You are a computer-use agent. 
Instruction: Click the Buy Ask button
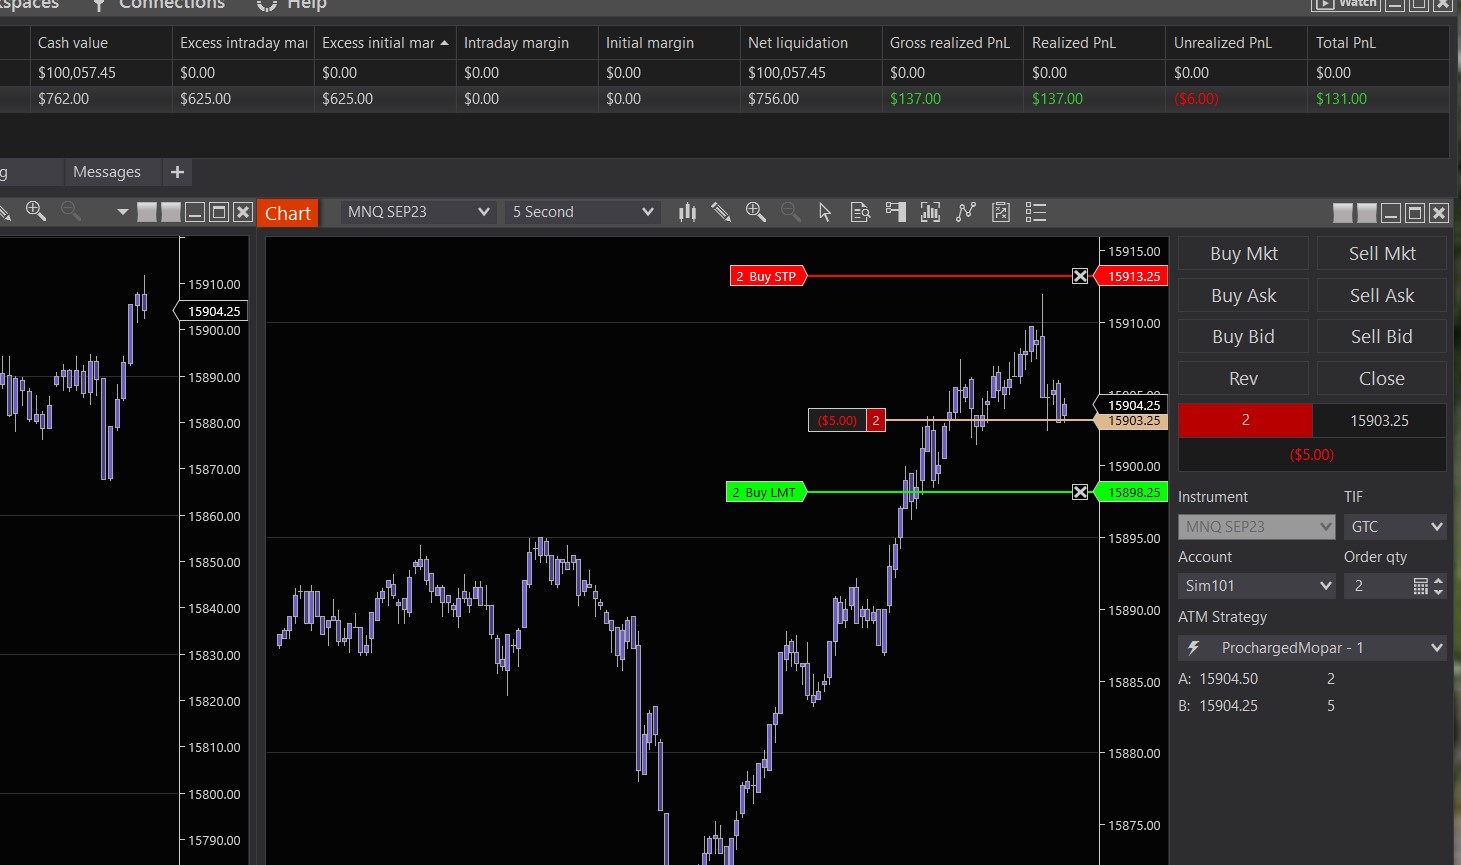pos(1243,296)
